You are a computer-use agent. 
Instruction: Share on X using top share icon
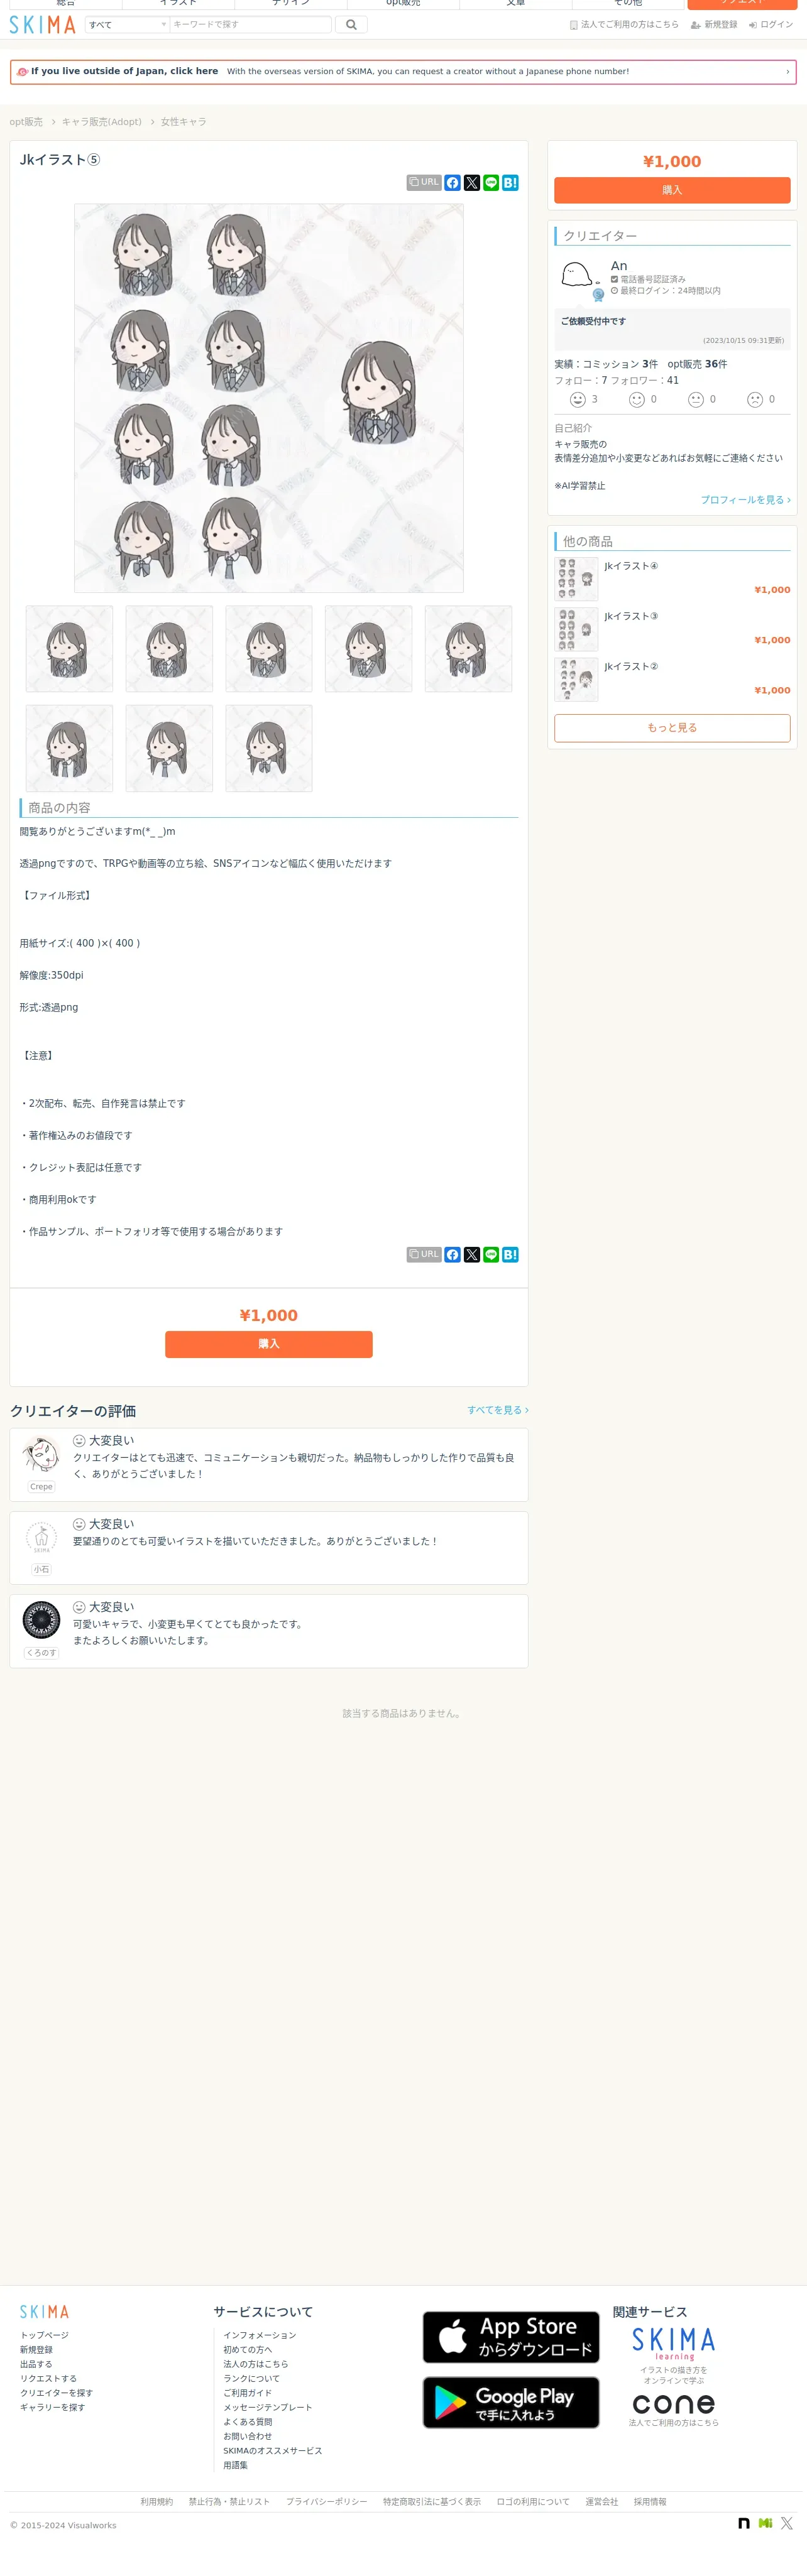coord(471,183)
